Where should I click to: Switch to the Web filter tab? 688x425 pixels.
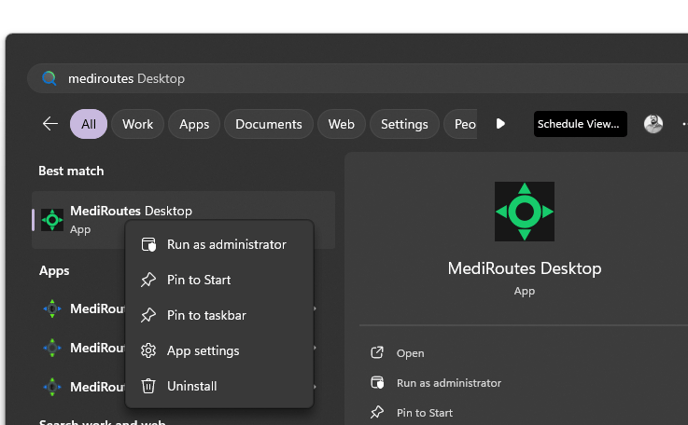pyautogui.click(x=341, y=124)
